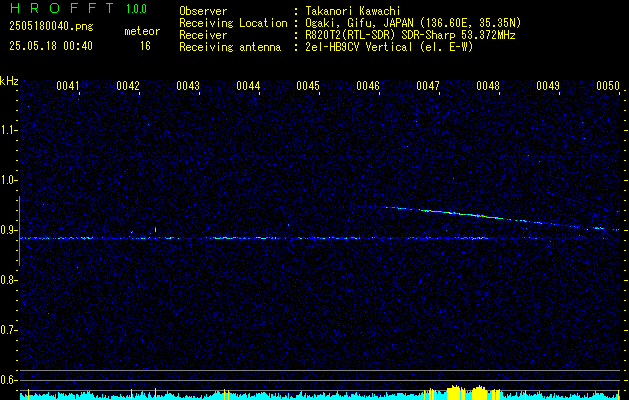Click the 0.6 kHz axis label
Image resolution: width=629 pixels, height=400 pixels.
(x=8, y=380)
